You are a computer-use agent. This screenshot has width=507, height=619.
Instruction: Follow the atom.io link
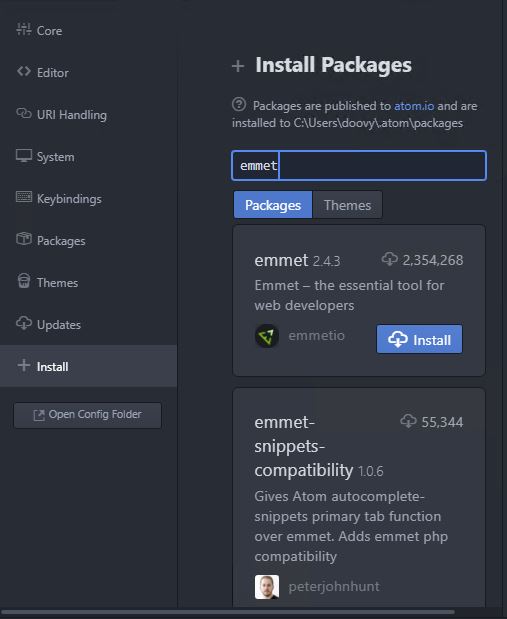coord(414,106)
